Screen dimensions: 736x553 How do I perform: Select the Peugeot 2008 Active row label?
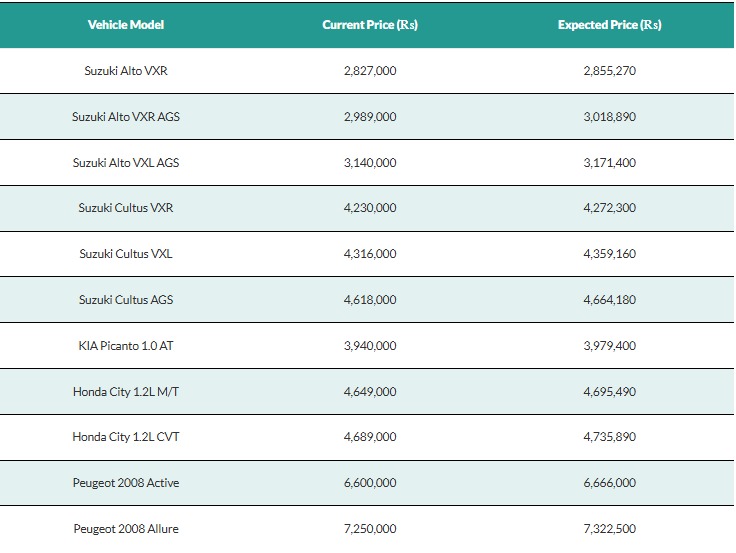126,483
